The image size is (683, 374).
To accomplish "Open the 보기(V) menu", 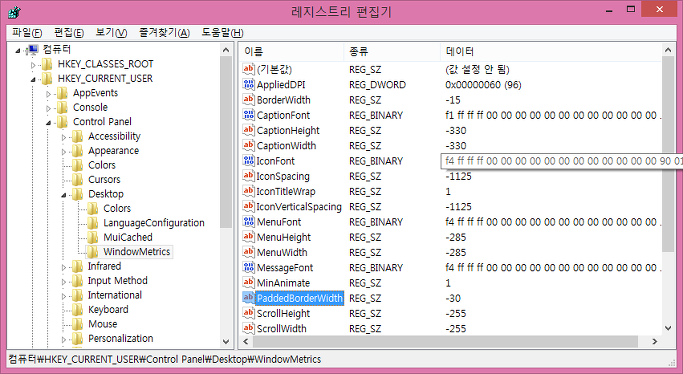I will (x=111, y=32).
